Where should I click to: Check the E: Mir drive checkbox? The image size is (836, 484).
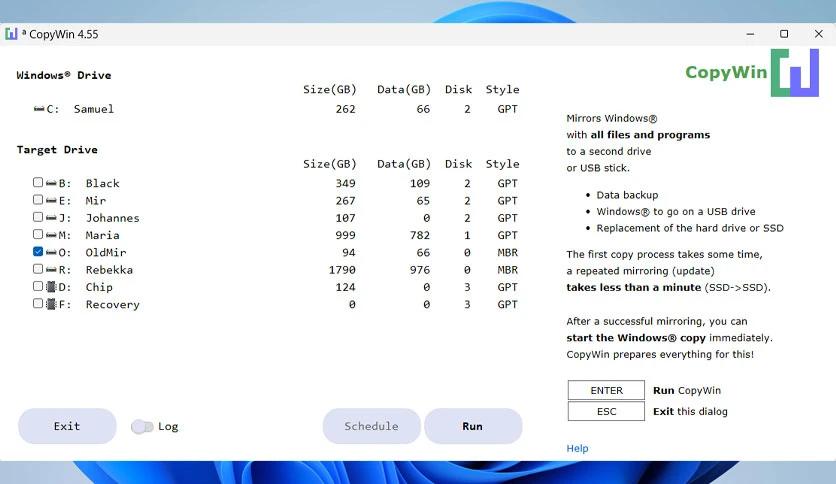38,199
